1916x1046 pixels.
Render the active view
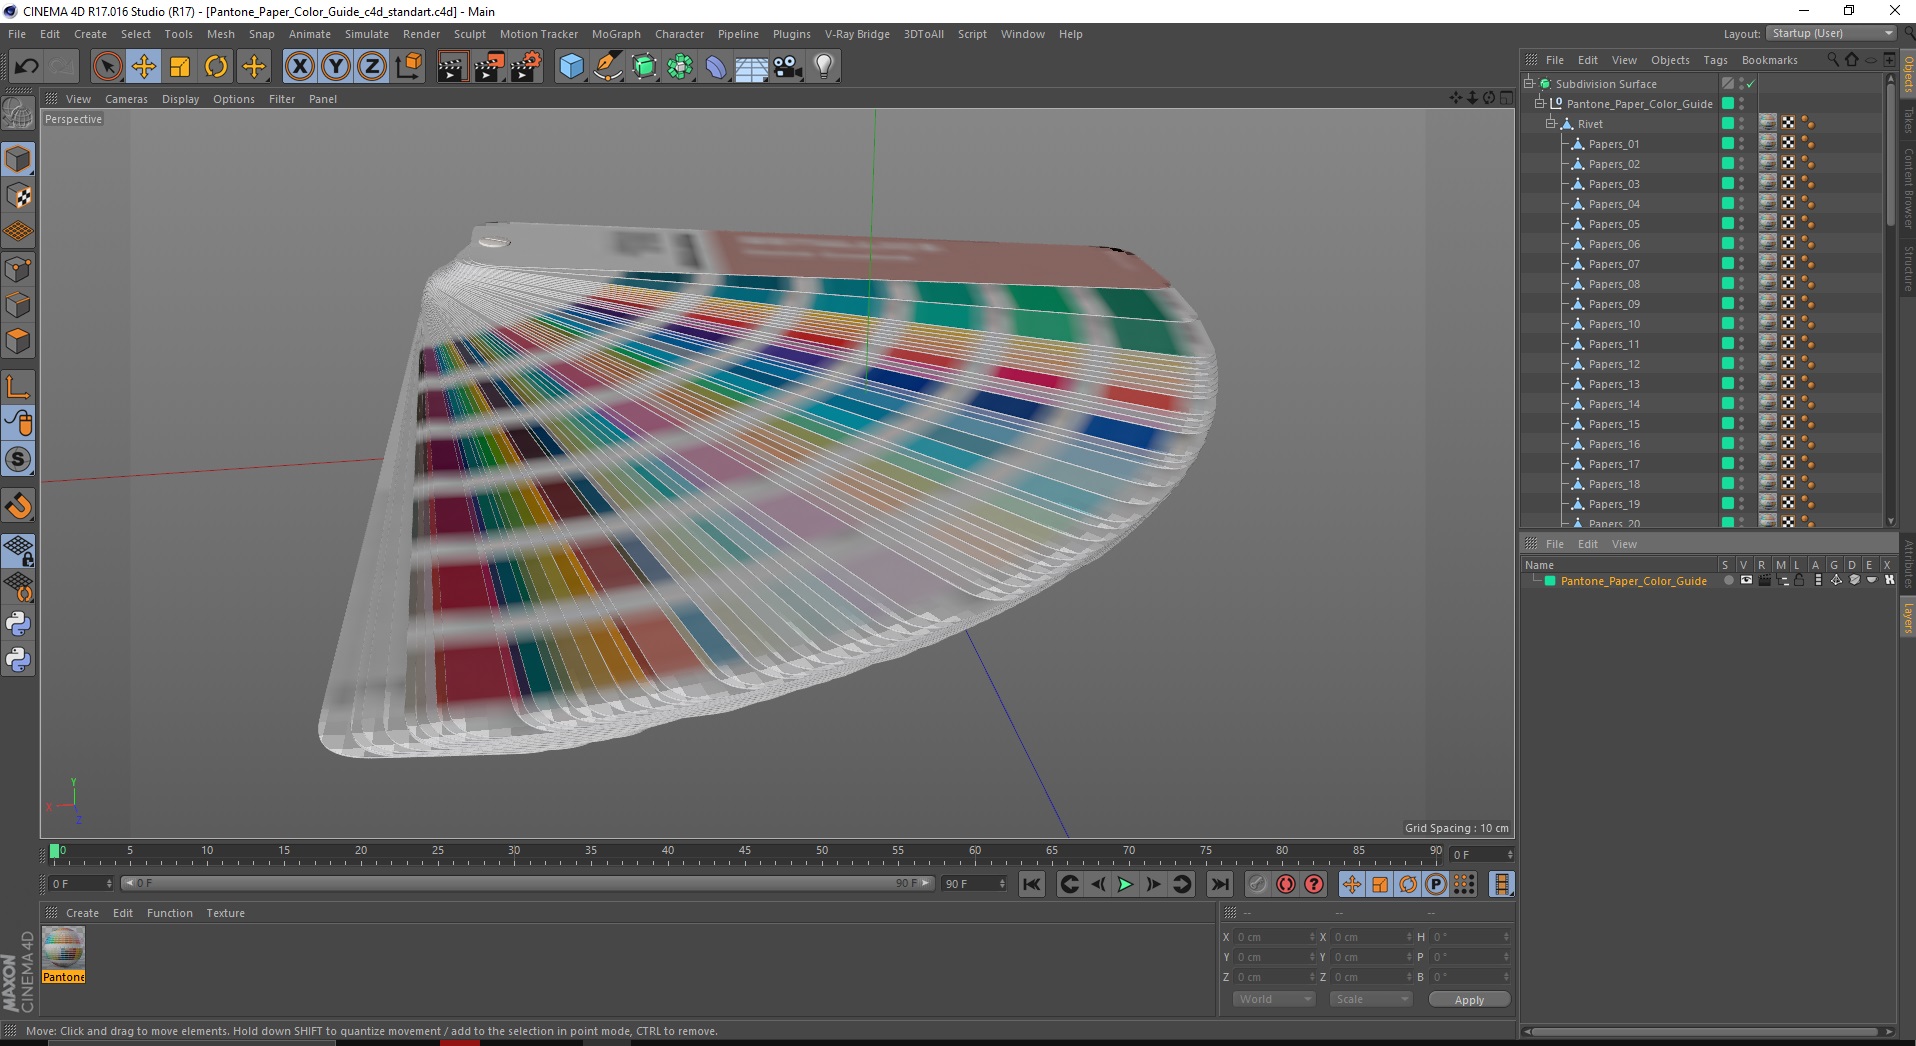(x=452, y=67)
